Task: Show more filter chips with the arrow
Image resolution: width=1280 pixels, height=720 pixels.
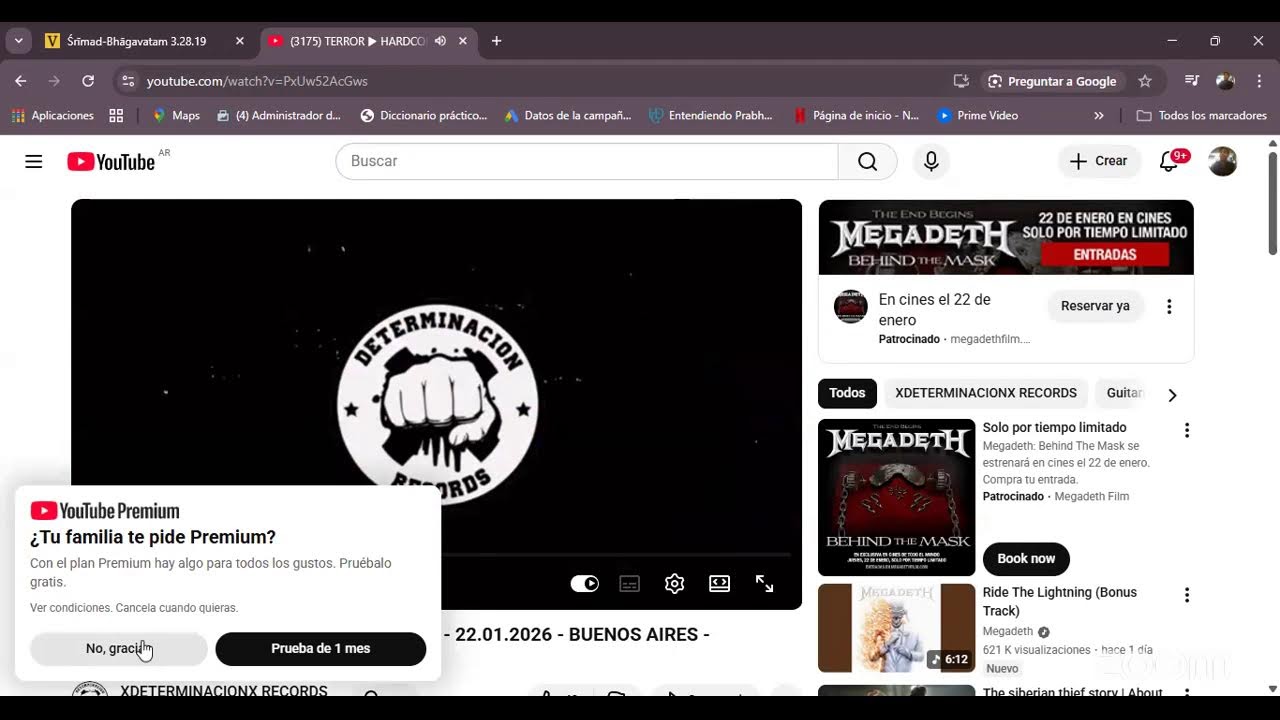Action: (1172, 395)
